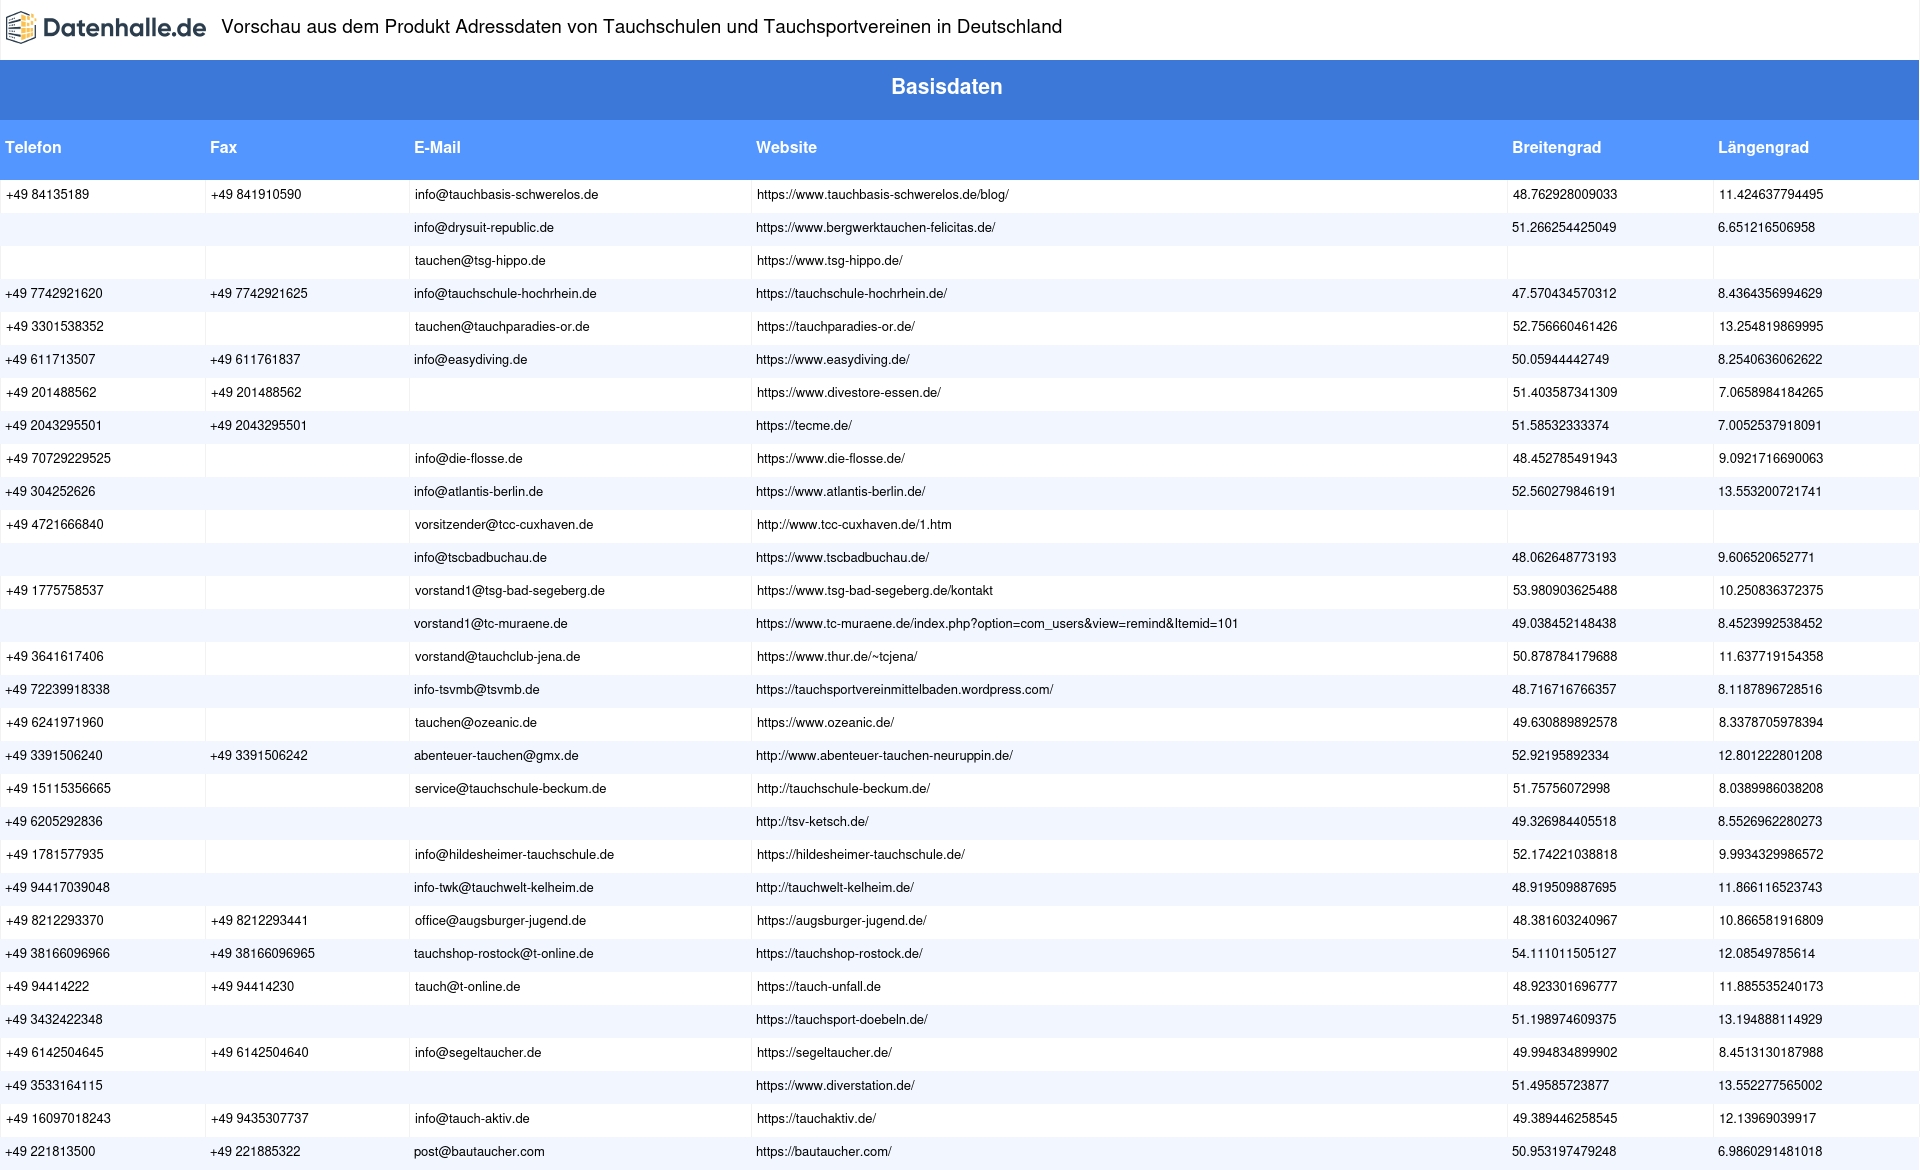This screenshot has height=1170, width=1920.
Task: Open the tc-muraene.de index.php link
Action: point(997,624)
